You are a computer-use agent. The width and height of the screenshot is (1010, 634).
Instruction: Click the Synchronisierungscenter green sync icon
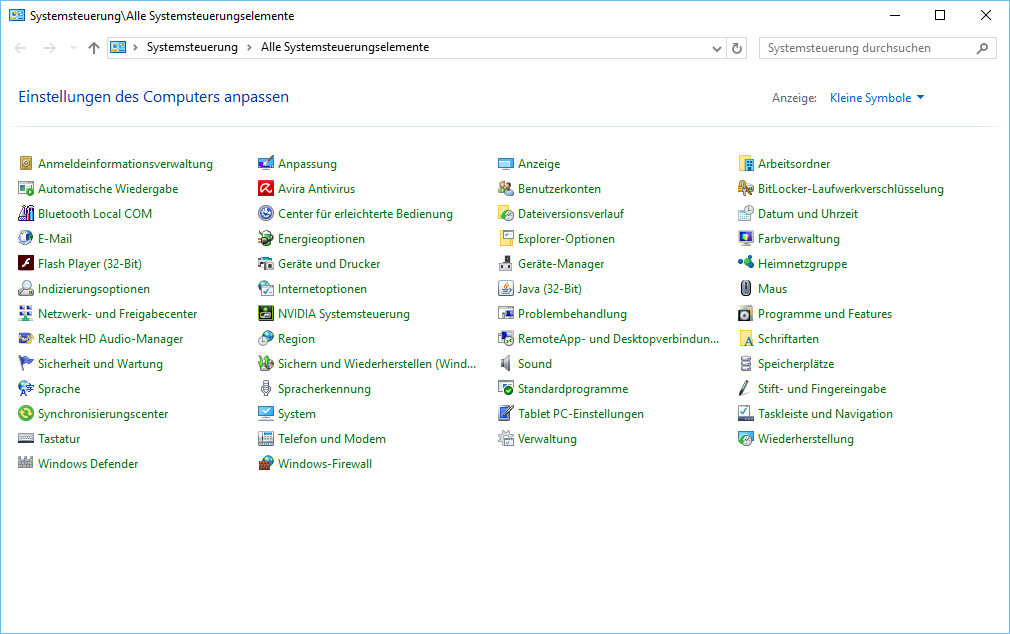[x=26, y=414]
